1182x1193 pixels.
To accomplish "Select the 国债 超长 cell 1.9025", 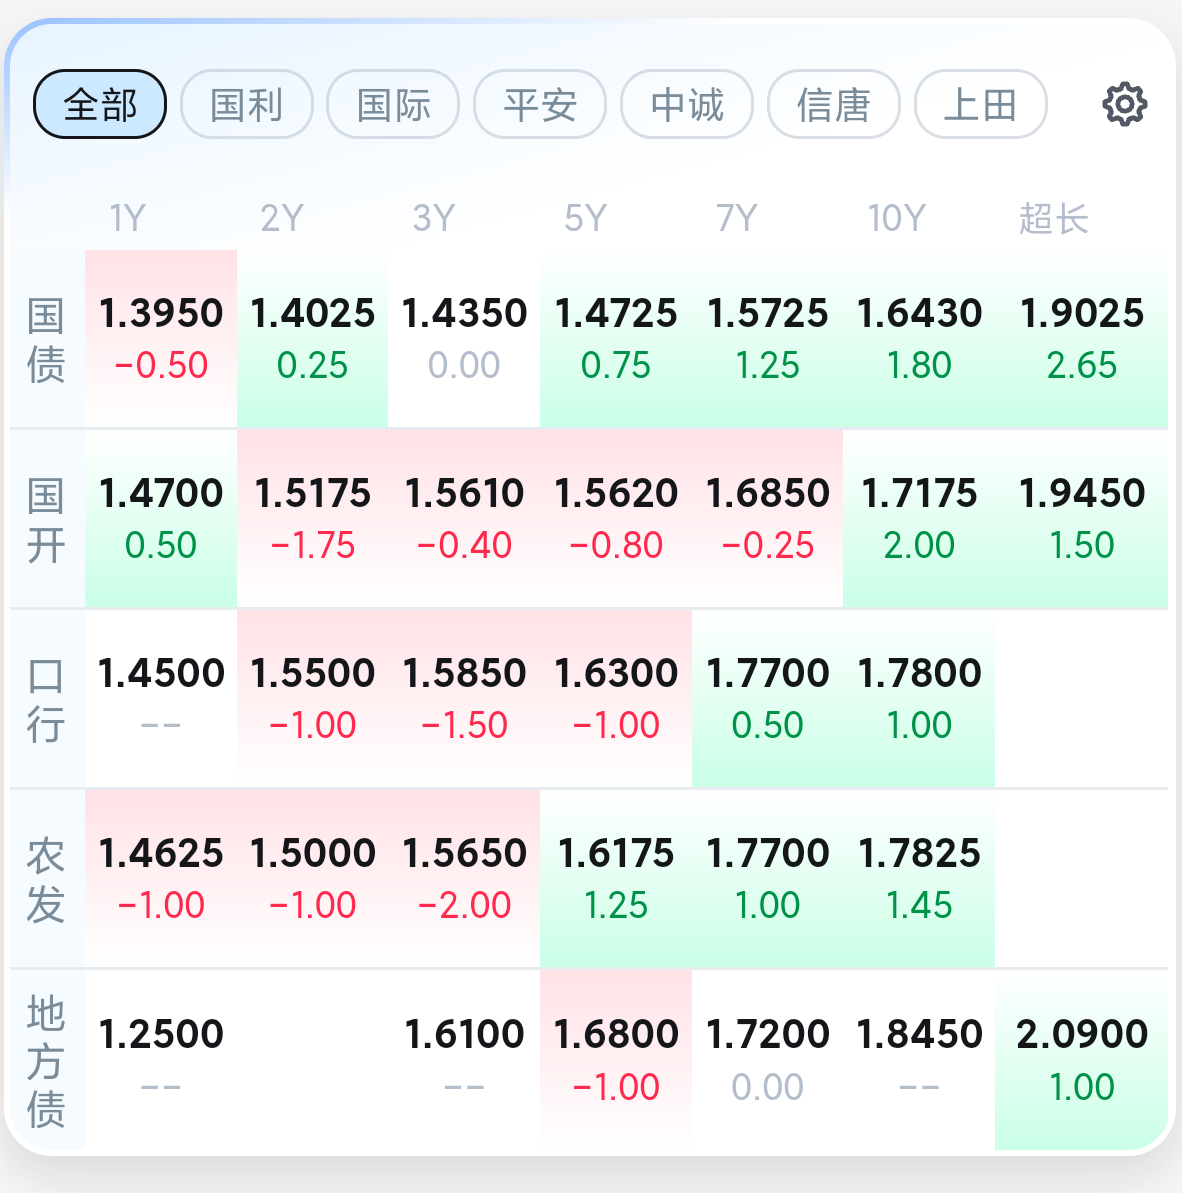I will (1082, 339).
